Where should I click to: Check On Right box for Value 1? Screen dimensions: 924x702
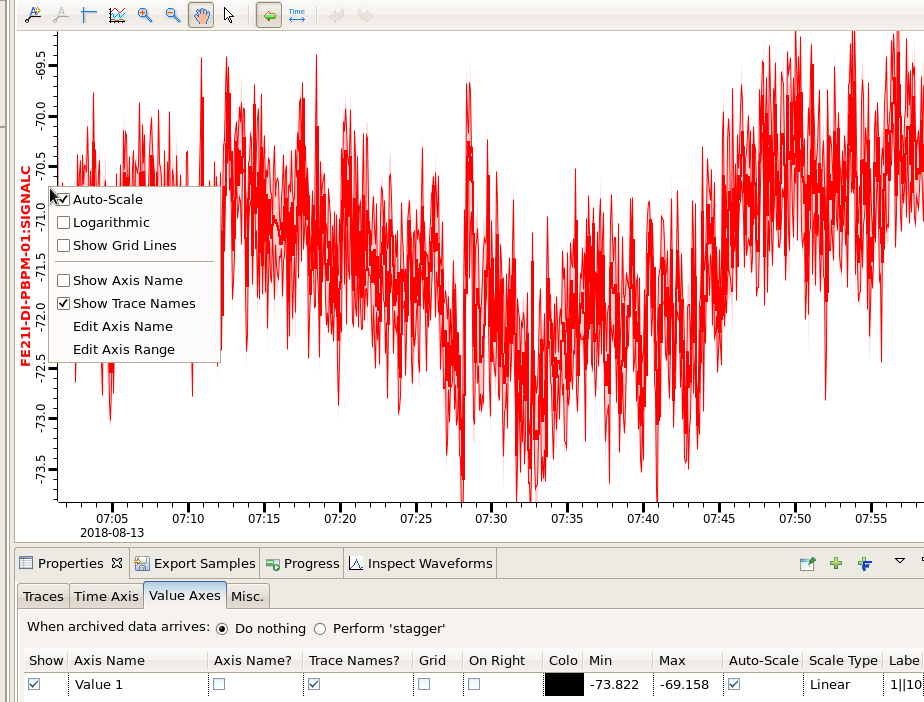tap(474, 684)
